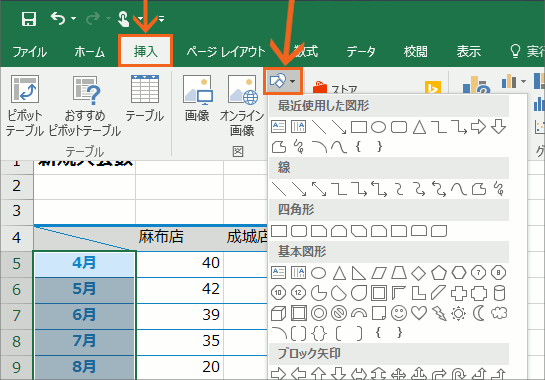Select the left block arrow in ブロック矢印
The width and height of the screenshot is (545, 380).
[298, 374]
